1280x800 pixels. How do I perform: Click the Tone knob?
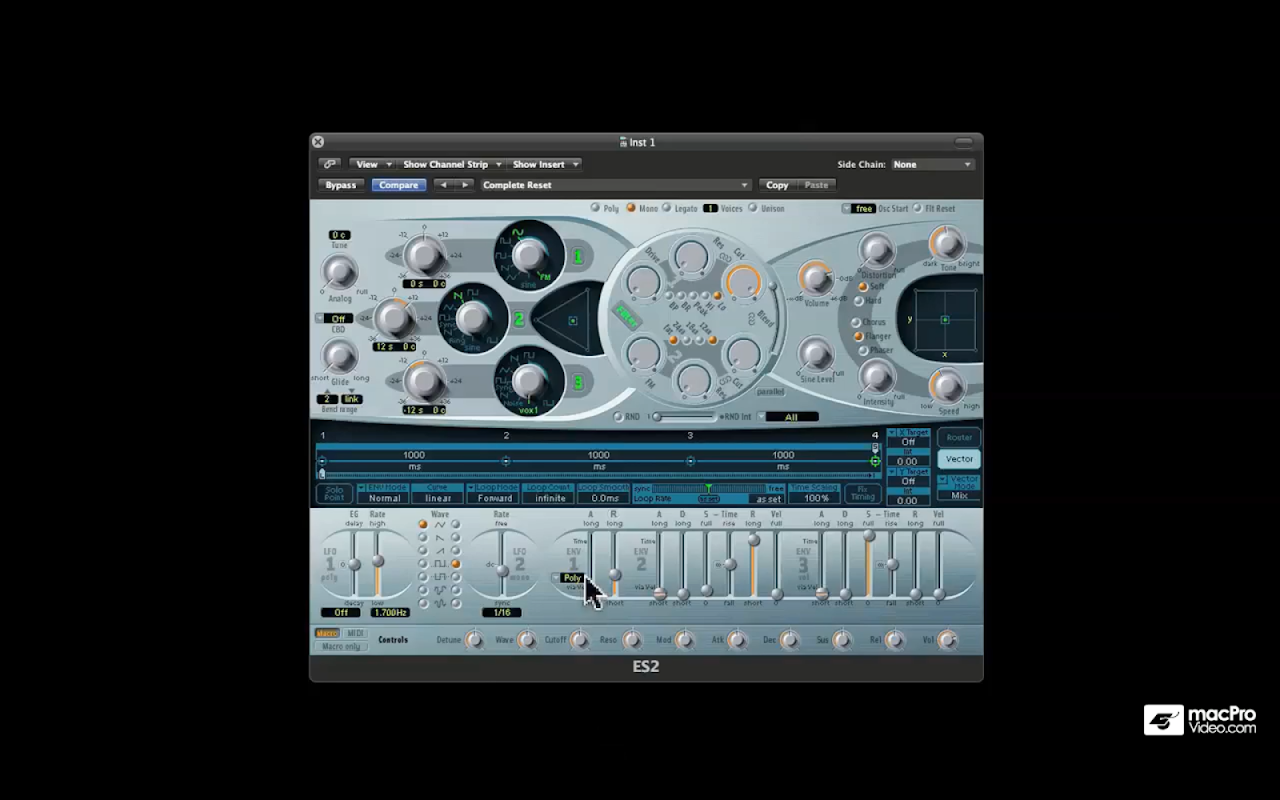tap(946, 243)
